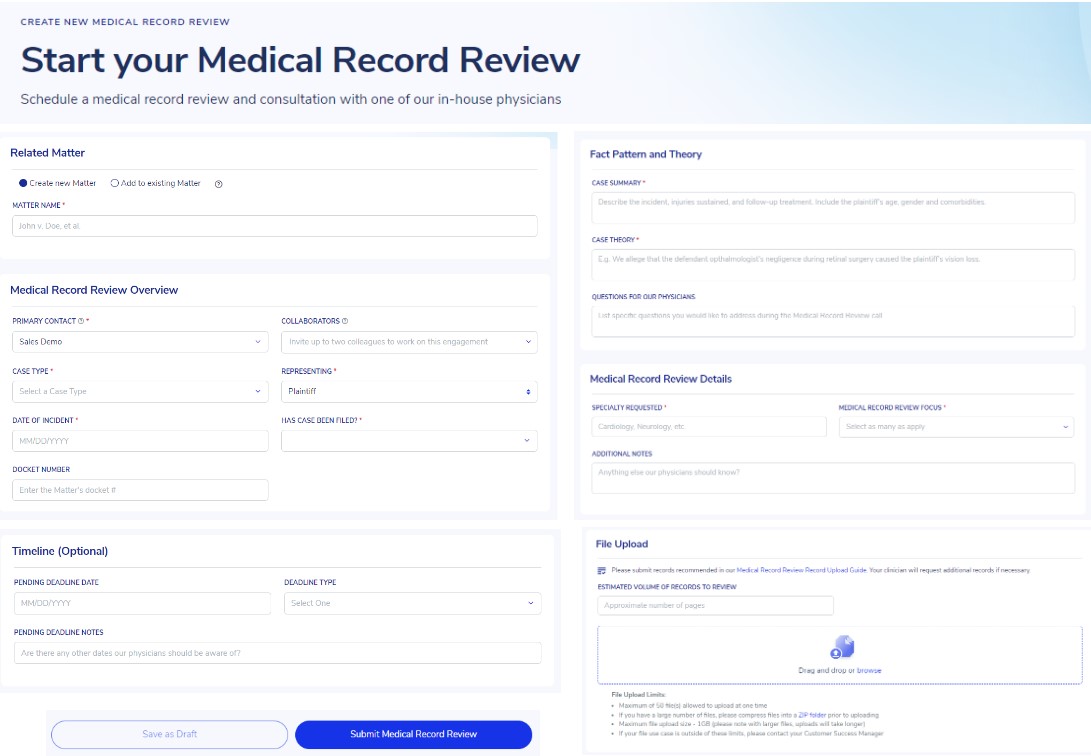1091x756 pixels.
Task: Select the Create new Matter radio option
Action: click(x=24, y=184)
